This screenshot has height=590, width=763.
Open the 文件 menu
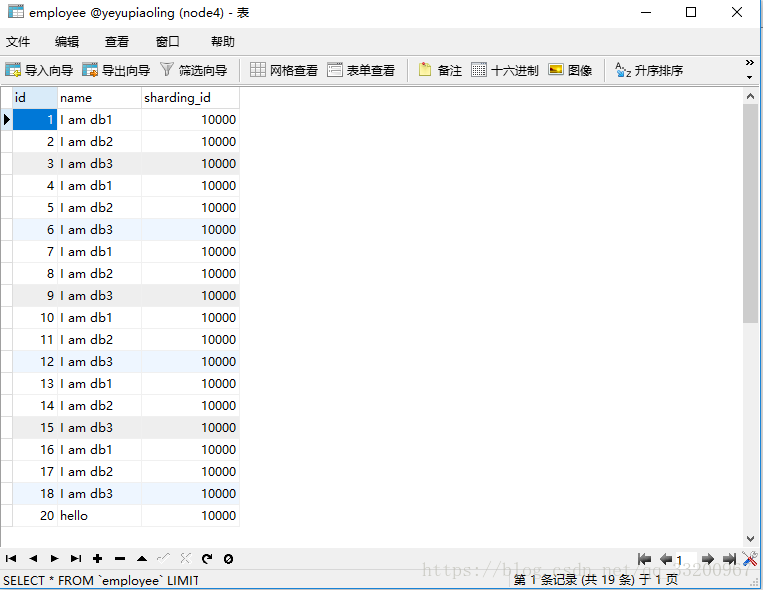[x=18, y=41]
